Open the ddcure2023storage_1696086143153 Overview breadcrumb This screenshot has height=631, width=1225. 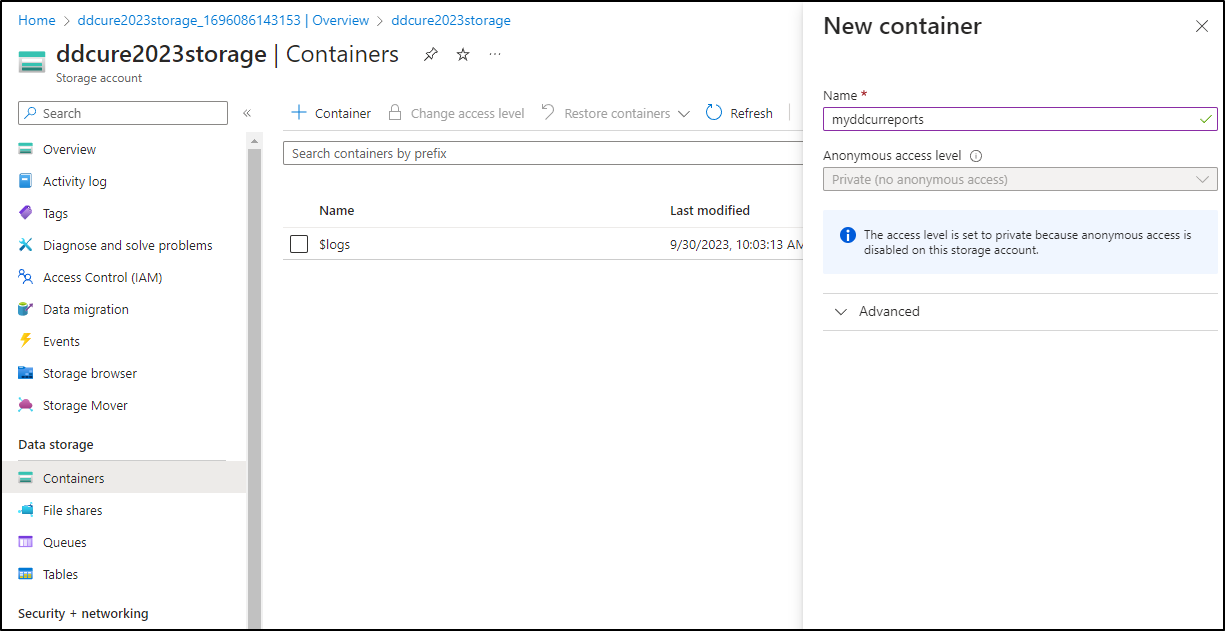223,20
